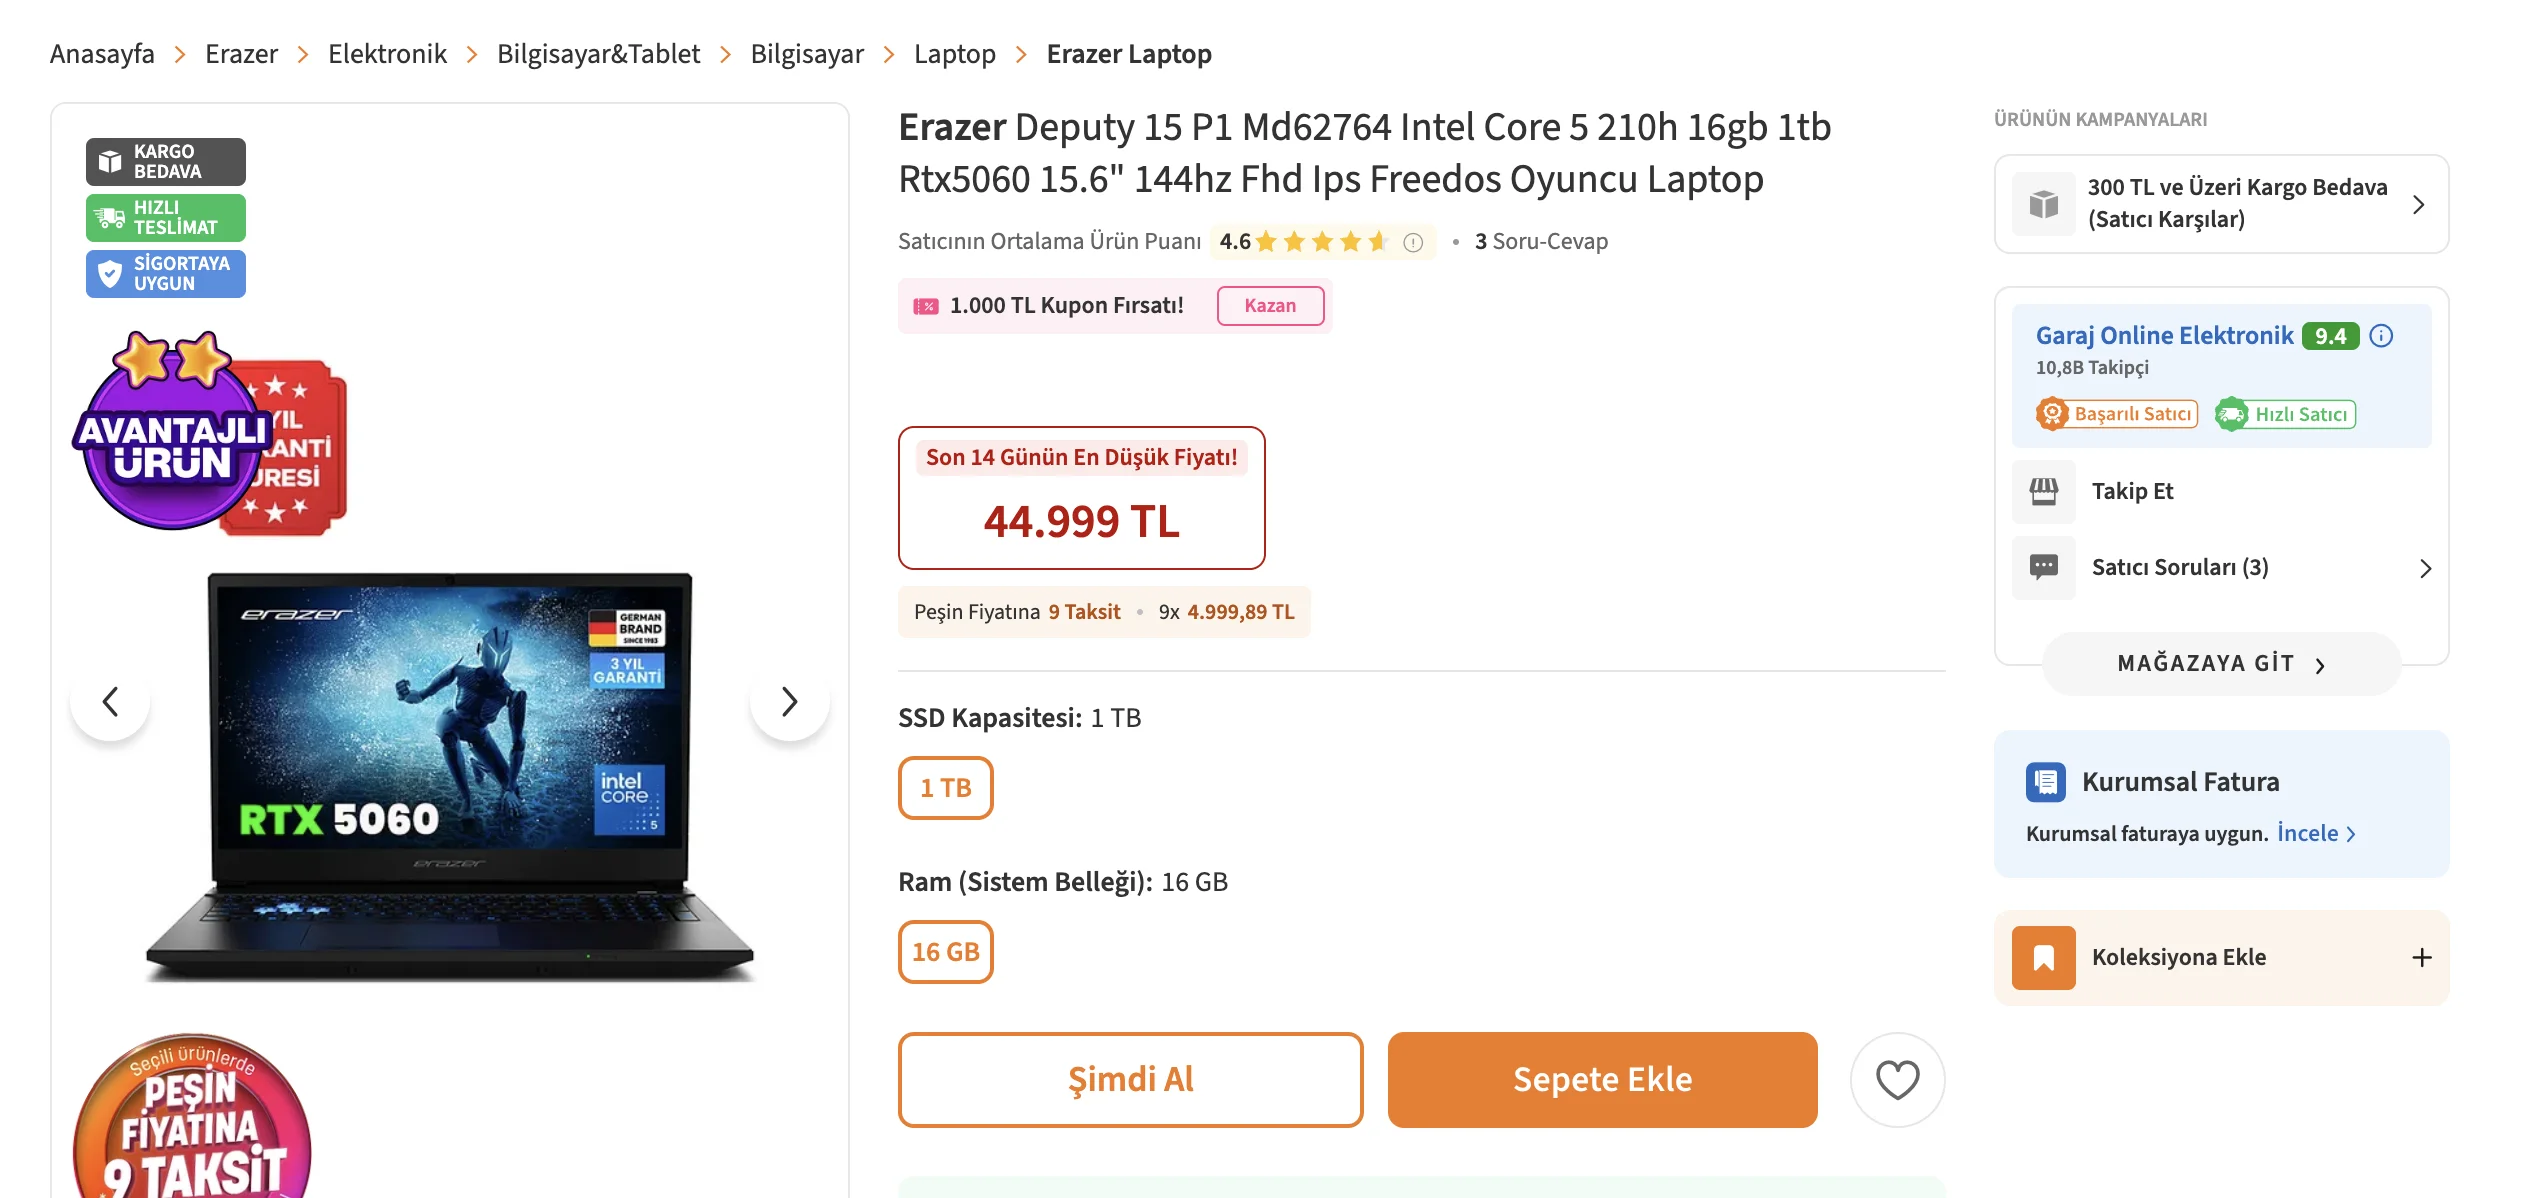Select 16 GB RAM option
Screen dimensions: 2548x1198
click(945, 952)
